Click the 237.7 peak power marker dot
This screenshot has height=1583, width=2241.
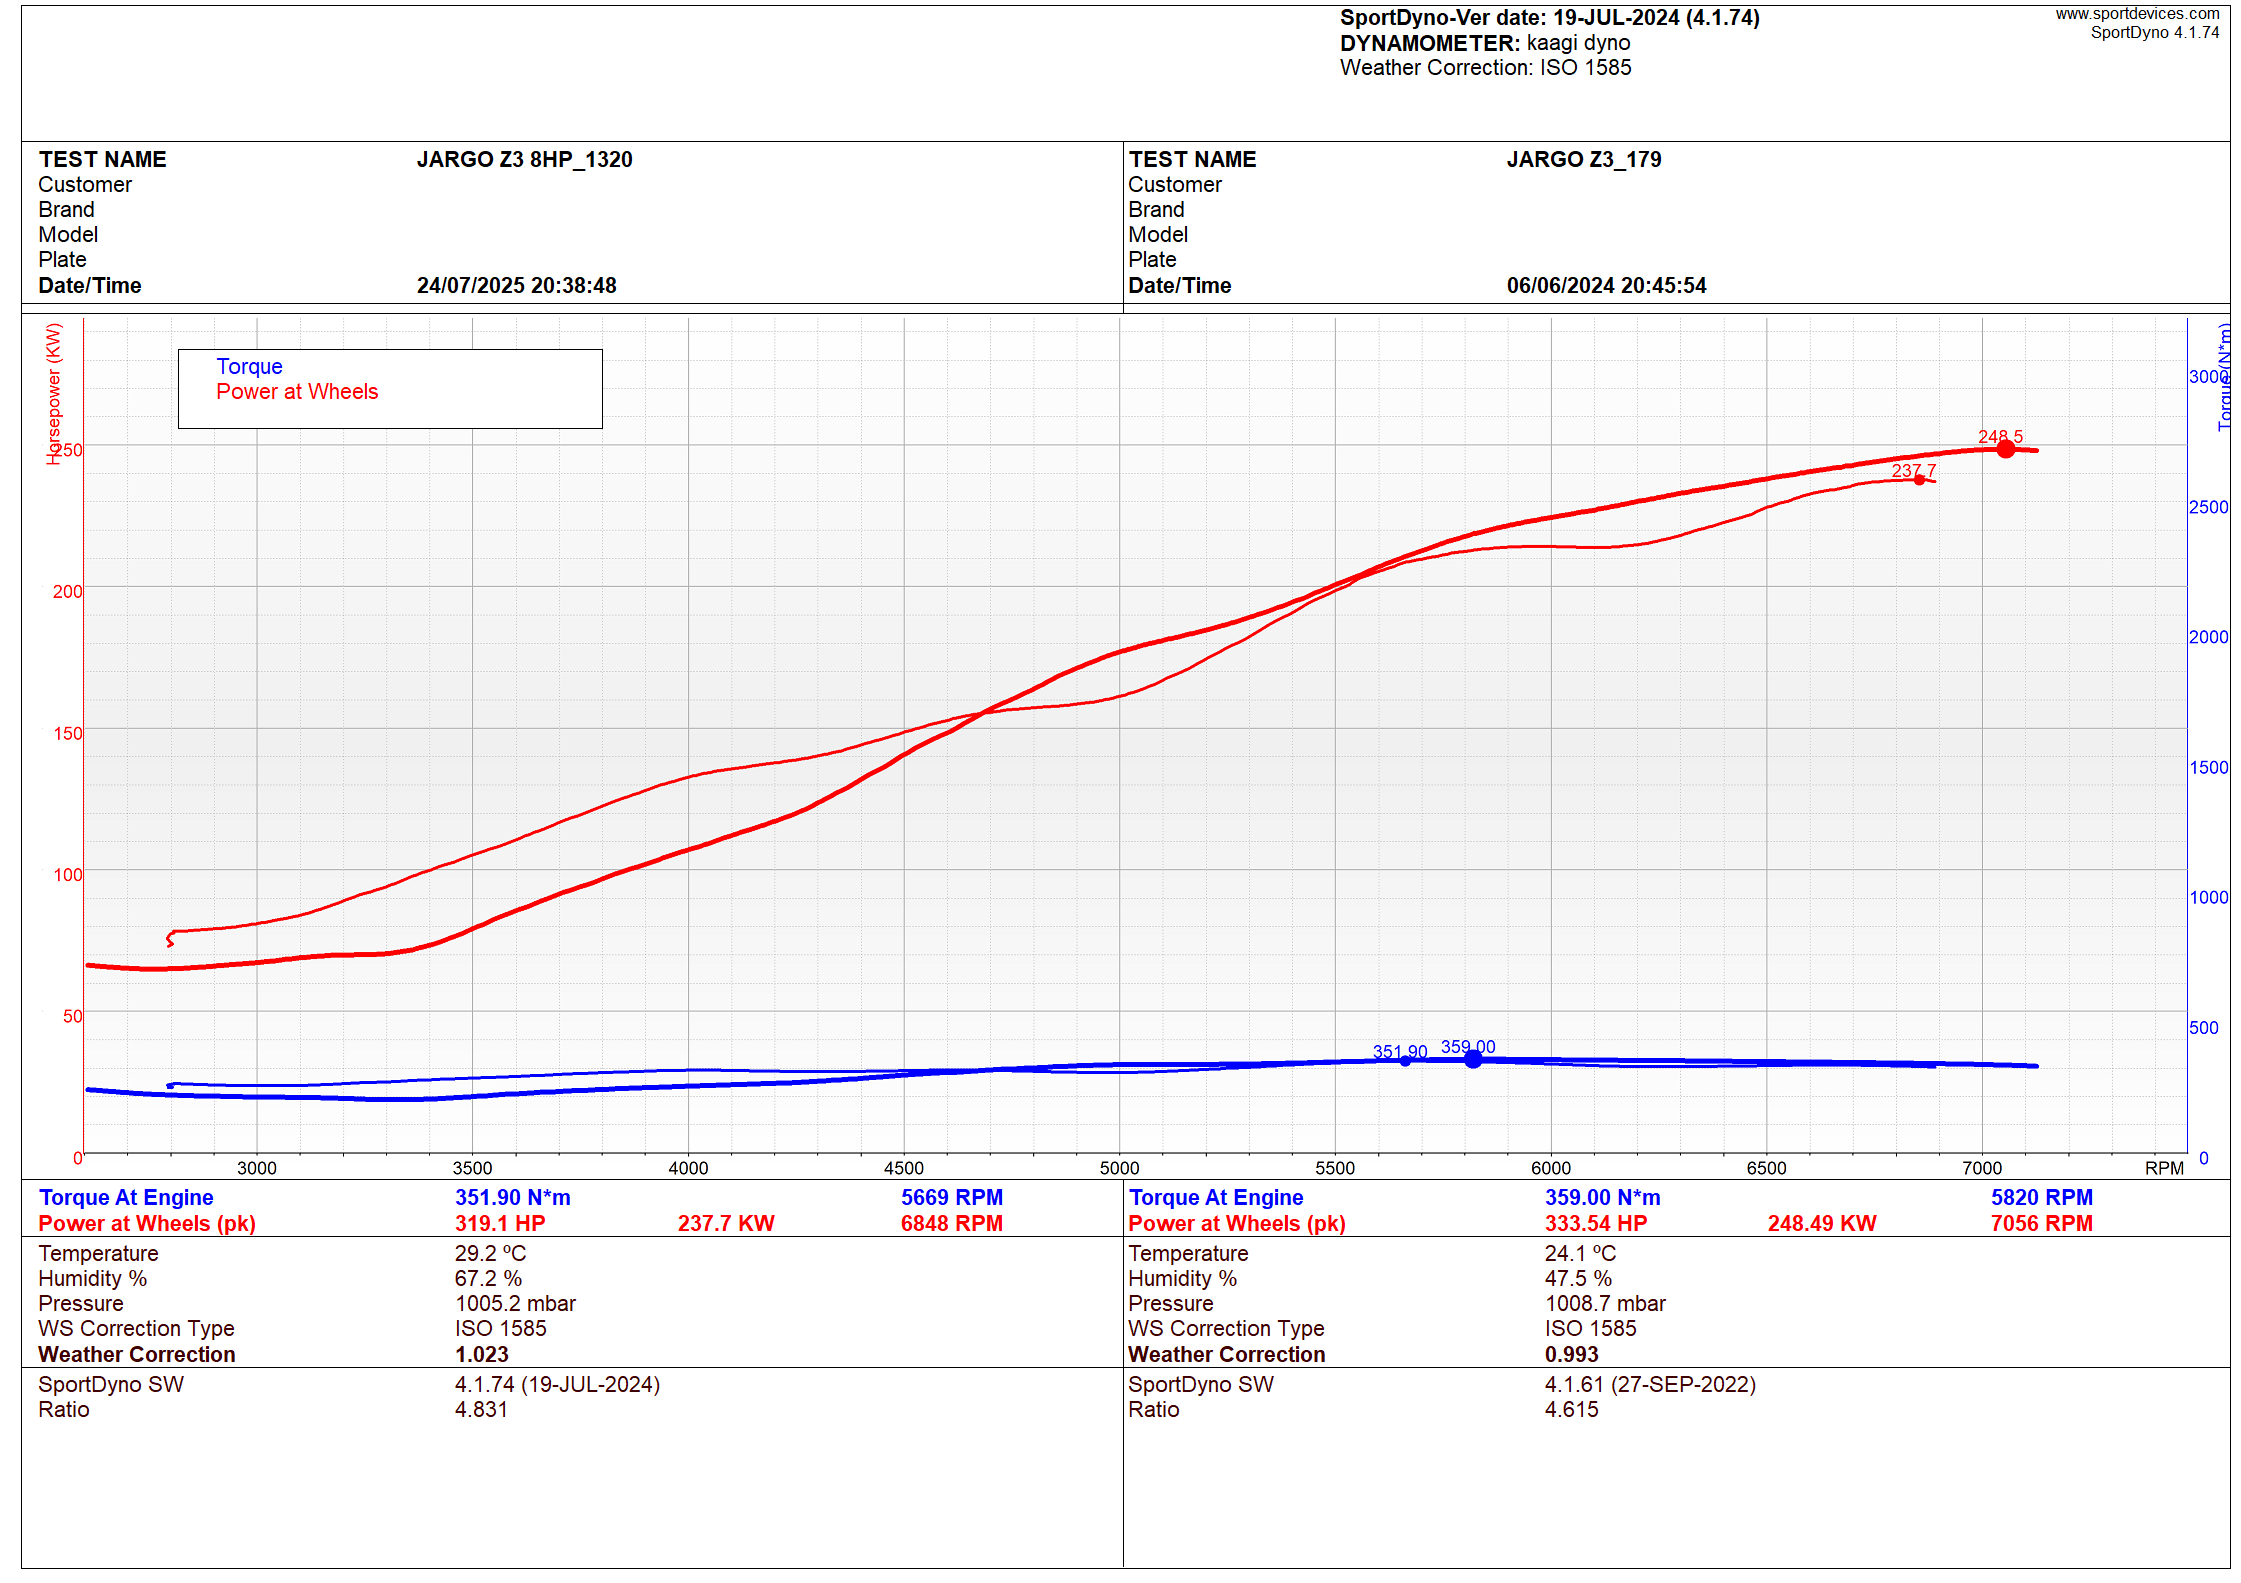point(1919,480)
